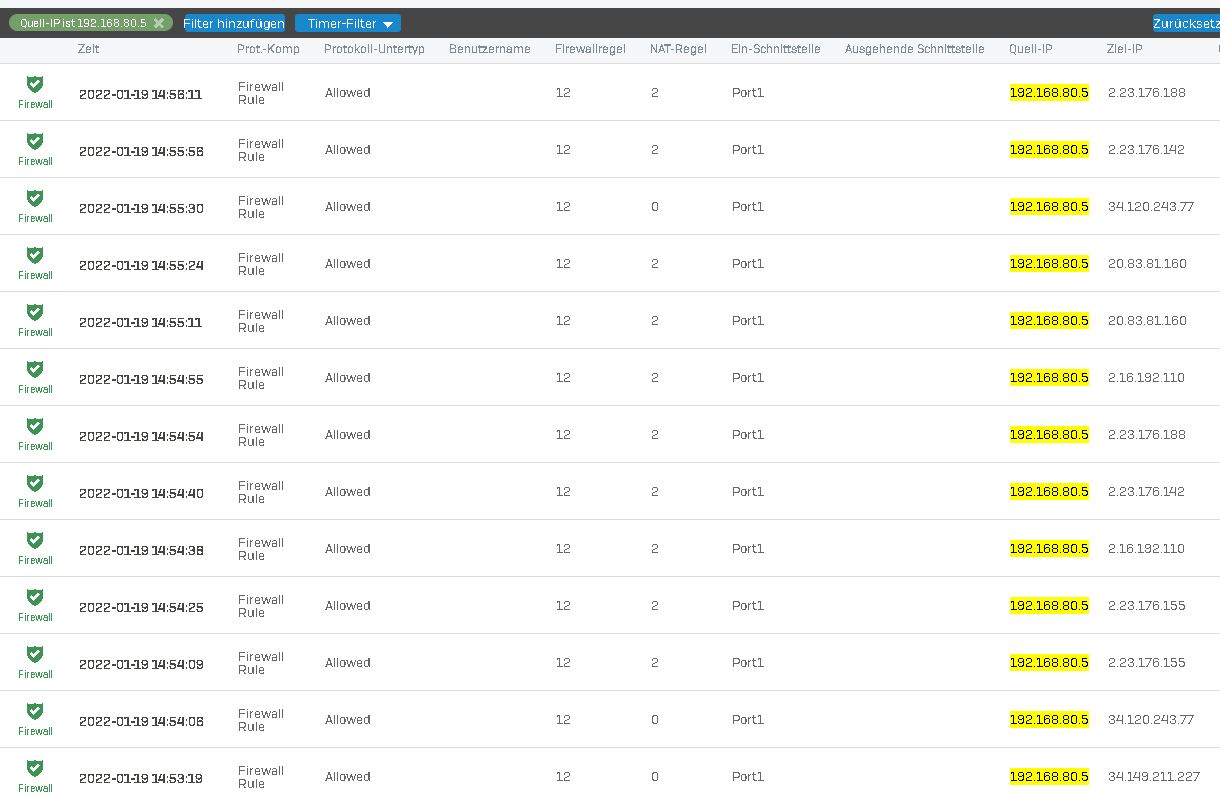1220x798 pixels.
Task: Click the Benutzername column header
Action: tap(490, 49)
